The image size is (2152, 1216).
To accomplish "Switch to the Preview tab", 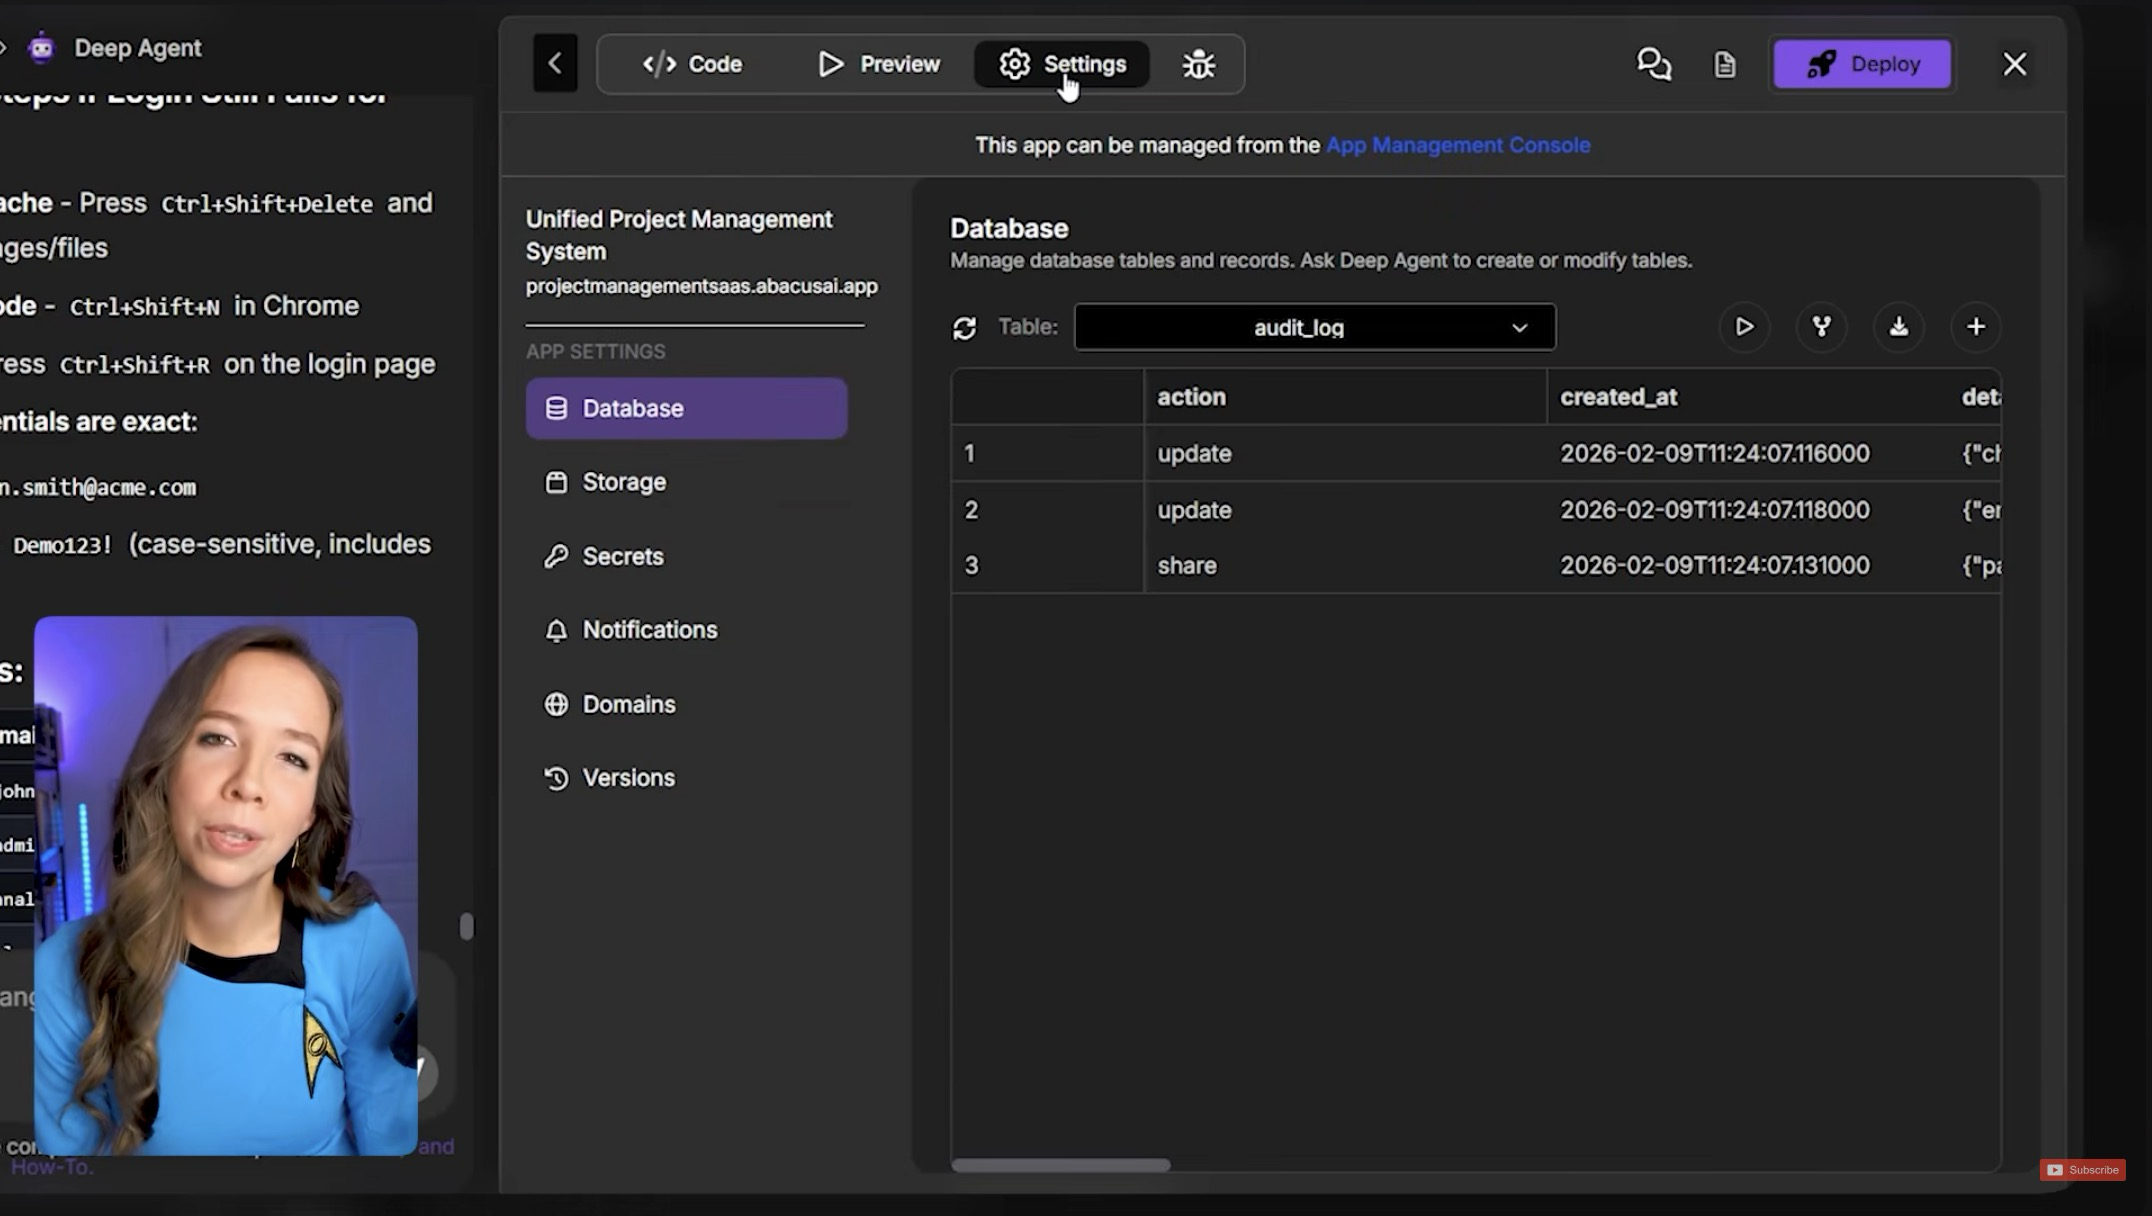I will click(879, 64).
